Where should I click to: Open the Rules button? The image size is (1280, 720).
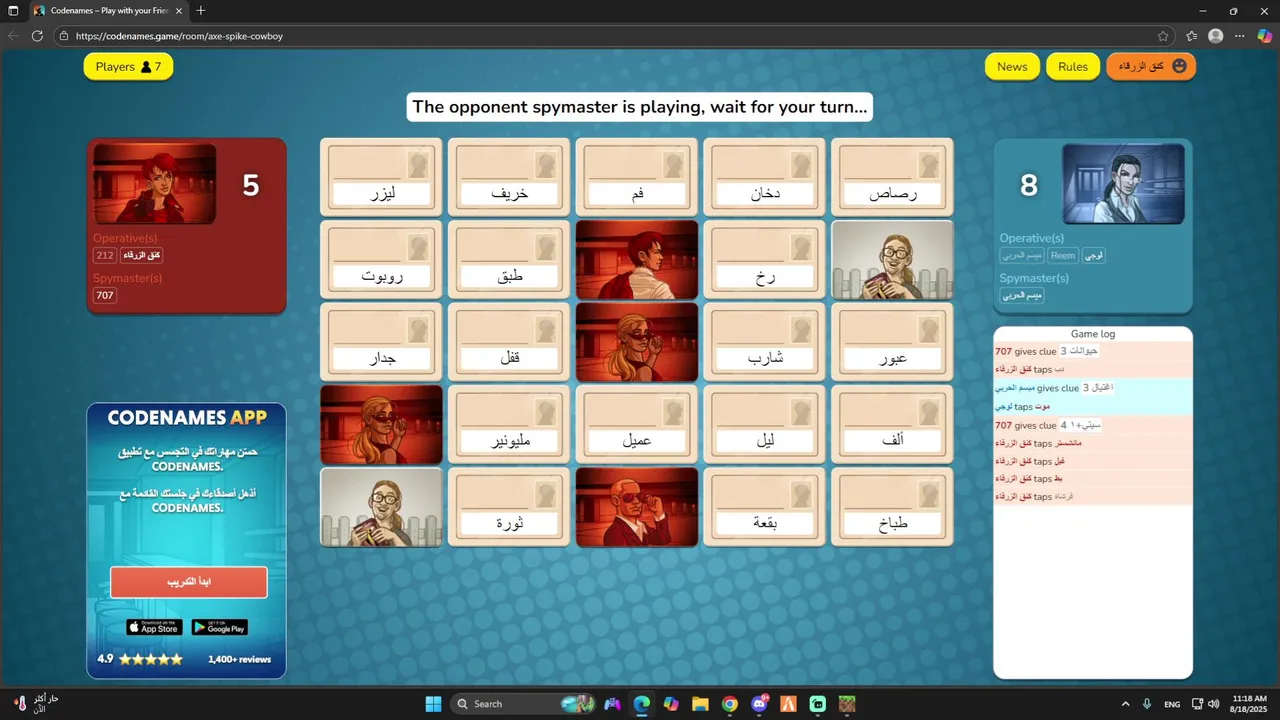pos(1073,67)
